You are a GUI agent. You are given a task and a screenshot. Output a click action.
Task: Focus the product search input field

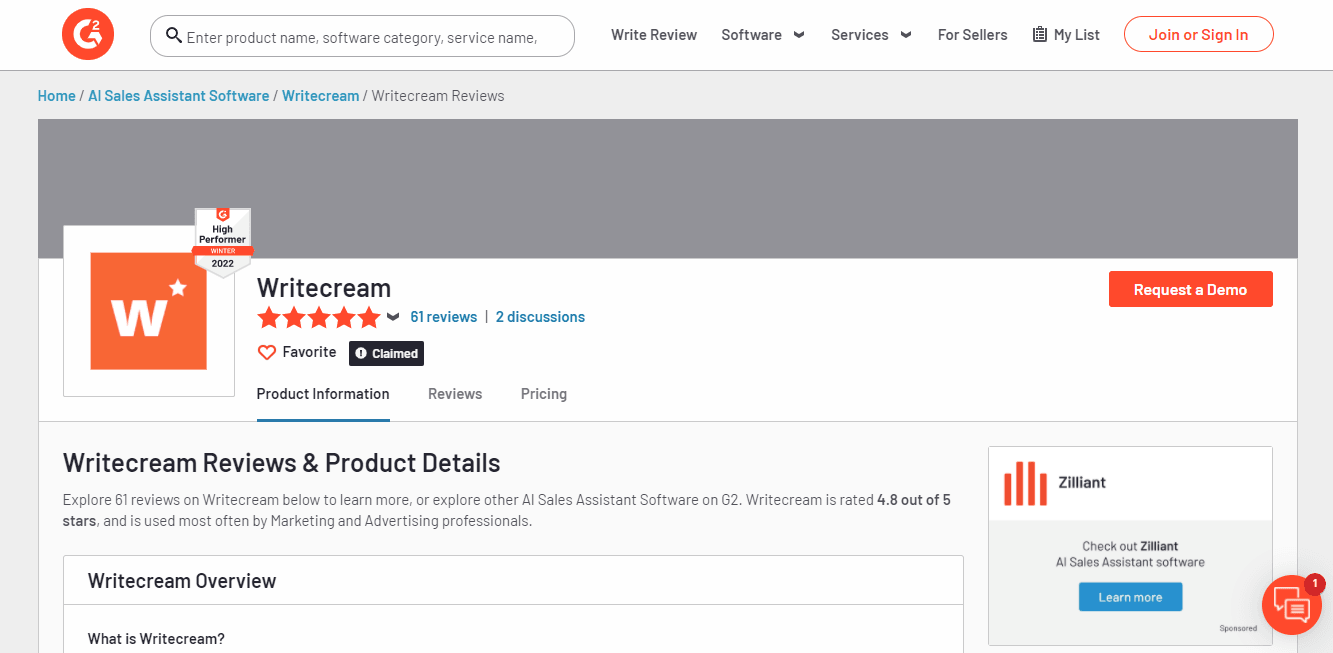click(x=362, y=36)
